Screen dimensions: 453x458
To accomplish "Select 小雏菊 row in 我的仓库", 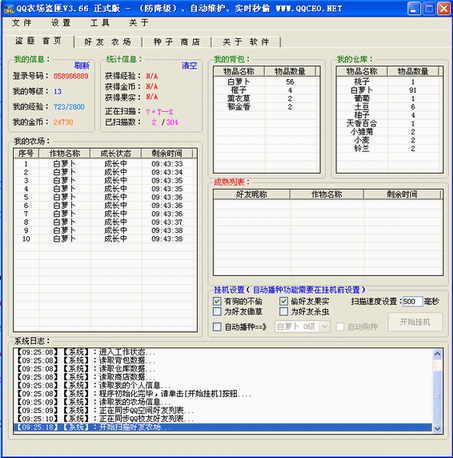I will point(389,132).
